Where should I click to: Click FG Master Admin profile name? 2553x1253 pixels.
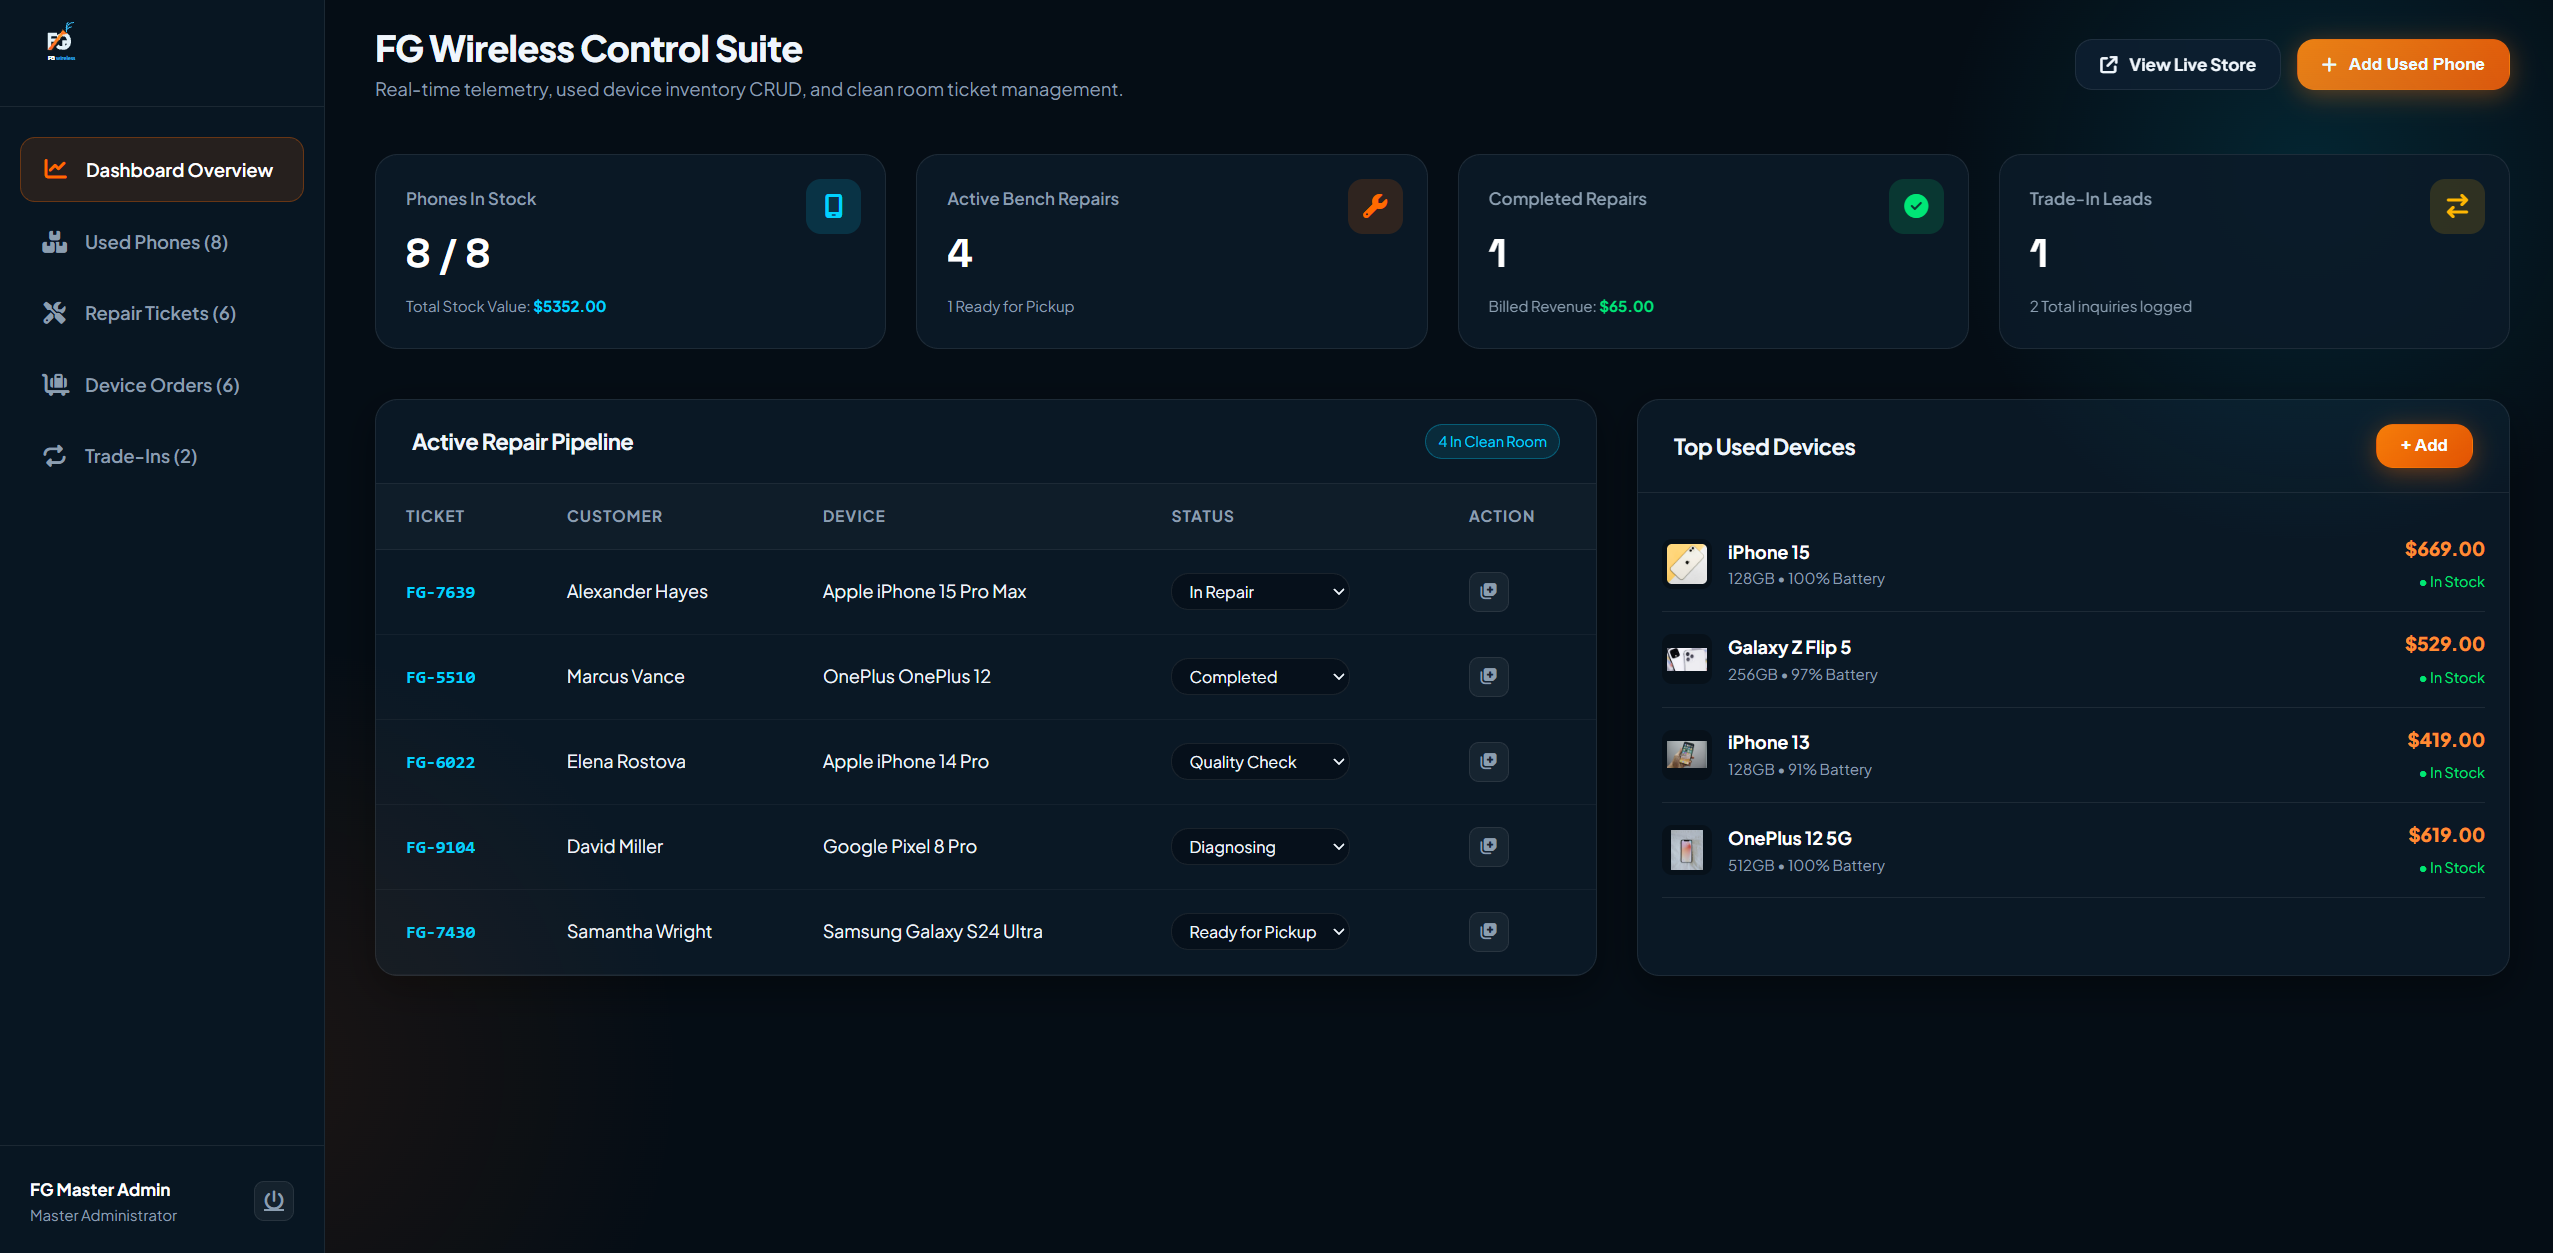(100, 1190)
